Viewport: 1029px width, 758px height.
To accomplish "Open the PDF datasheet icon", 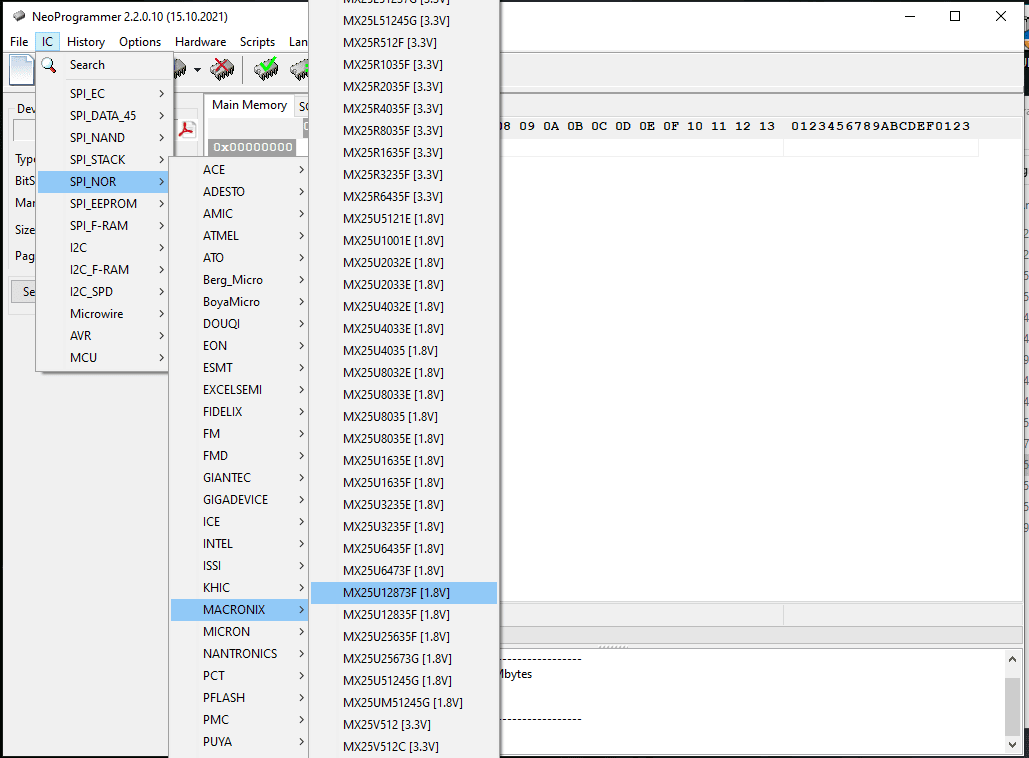I will (x=187, y=129).
